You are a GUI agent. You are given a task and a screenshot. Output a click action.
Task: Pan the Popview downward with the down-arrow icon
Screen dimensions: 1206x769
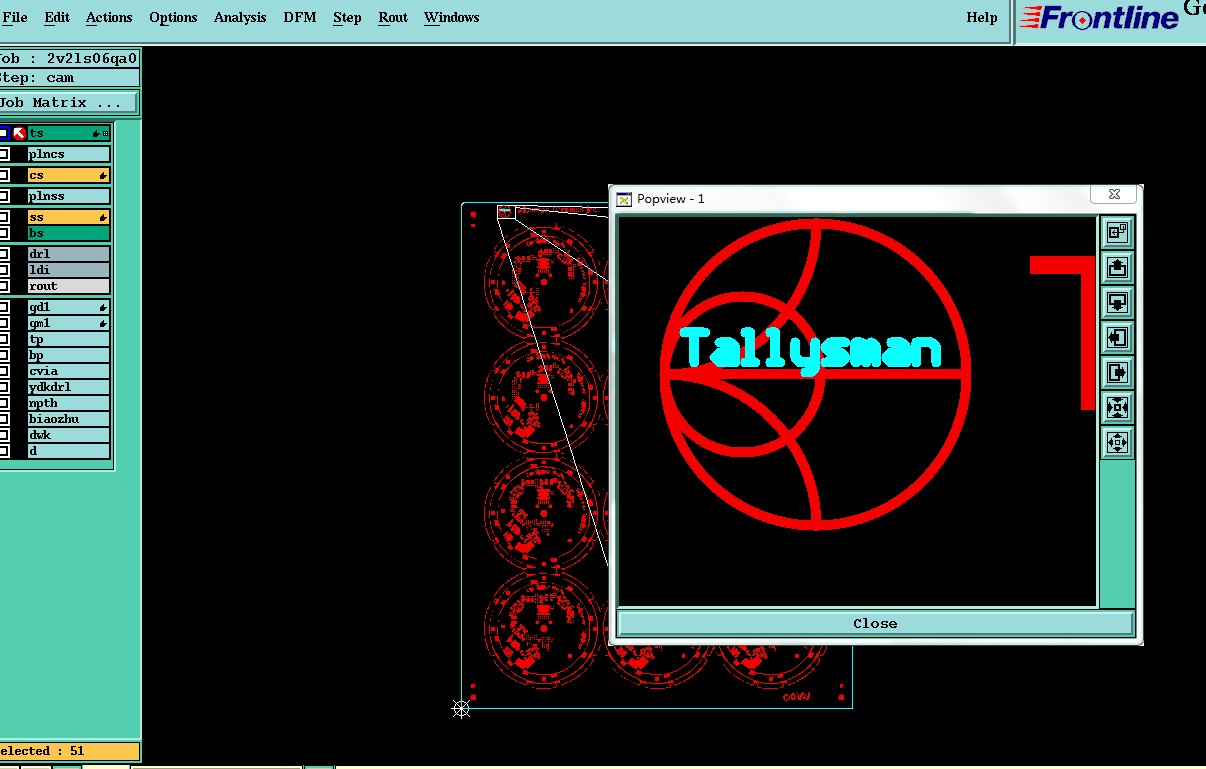1117,303
